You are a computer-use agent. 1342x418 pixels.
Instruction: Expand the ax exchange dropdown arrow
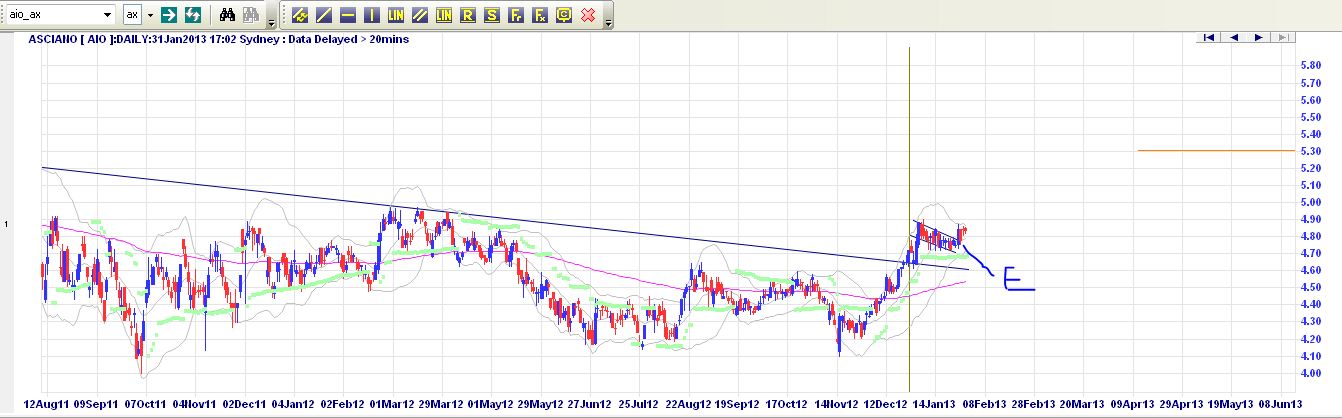(x=151, y=15)
